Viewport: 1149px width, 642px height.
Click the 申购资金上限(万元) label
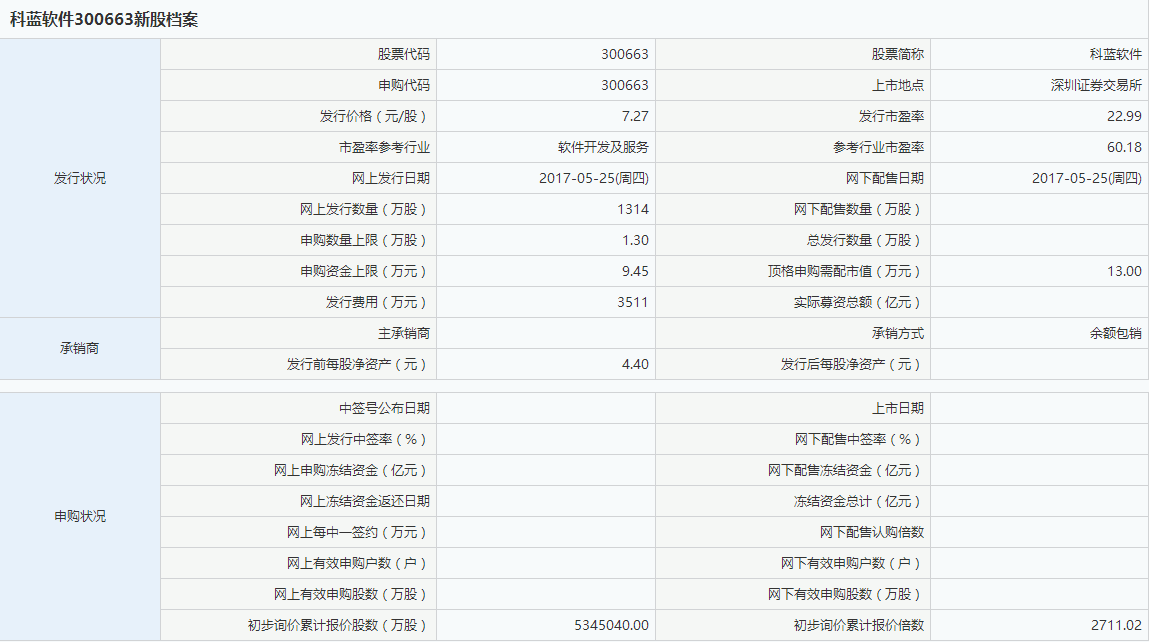pyautogui.click(x=365, y=271)
